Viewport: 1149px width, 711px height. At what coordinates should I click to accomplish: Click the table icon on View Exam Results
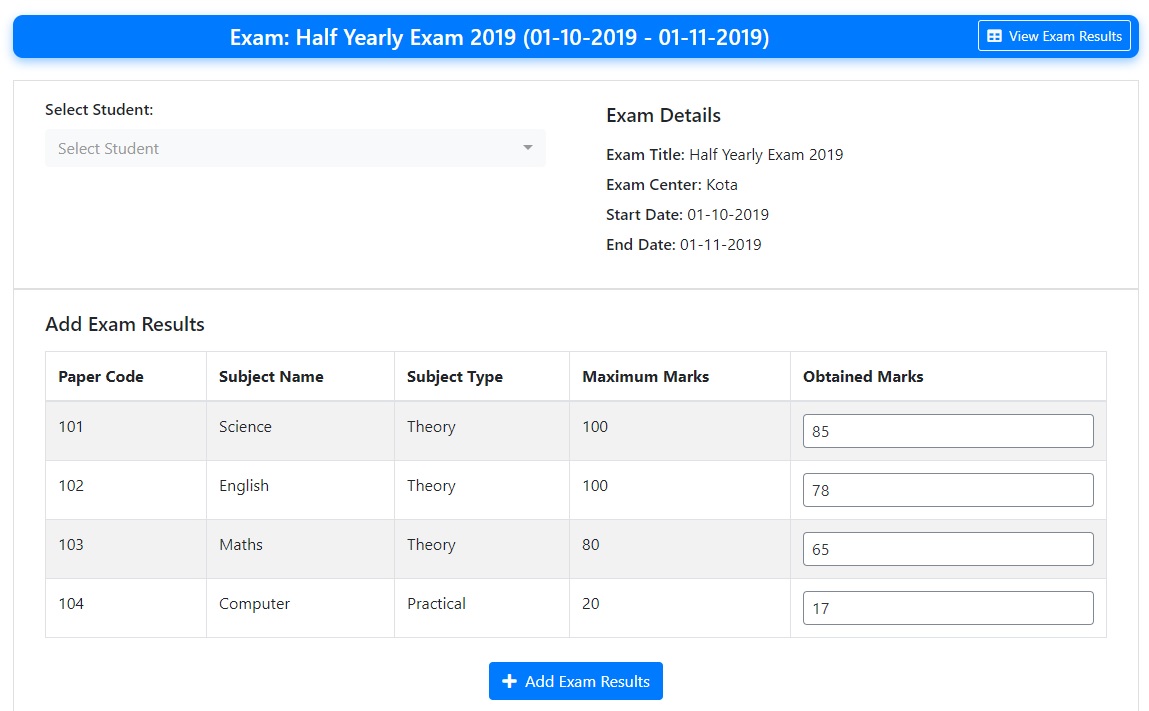tap(994, 35)
